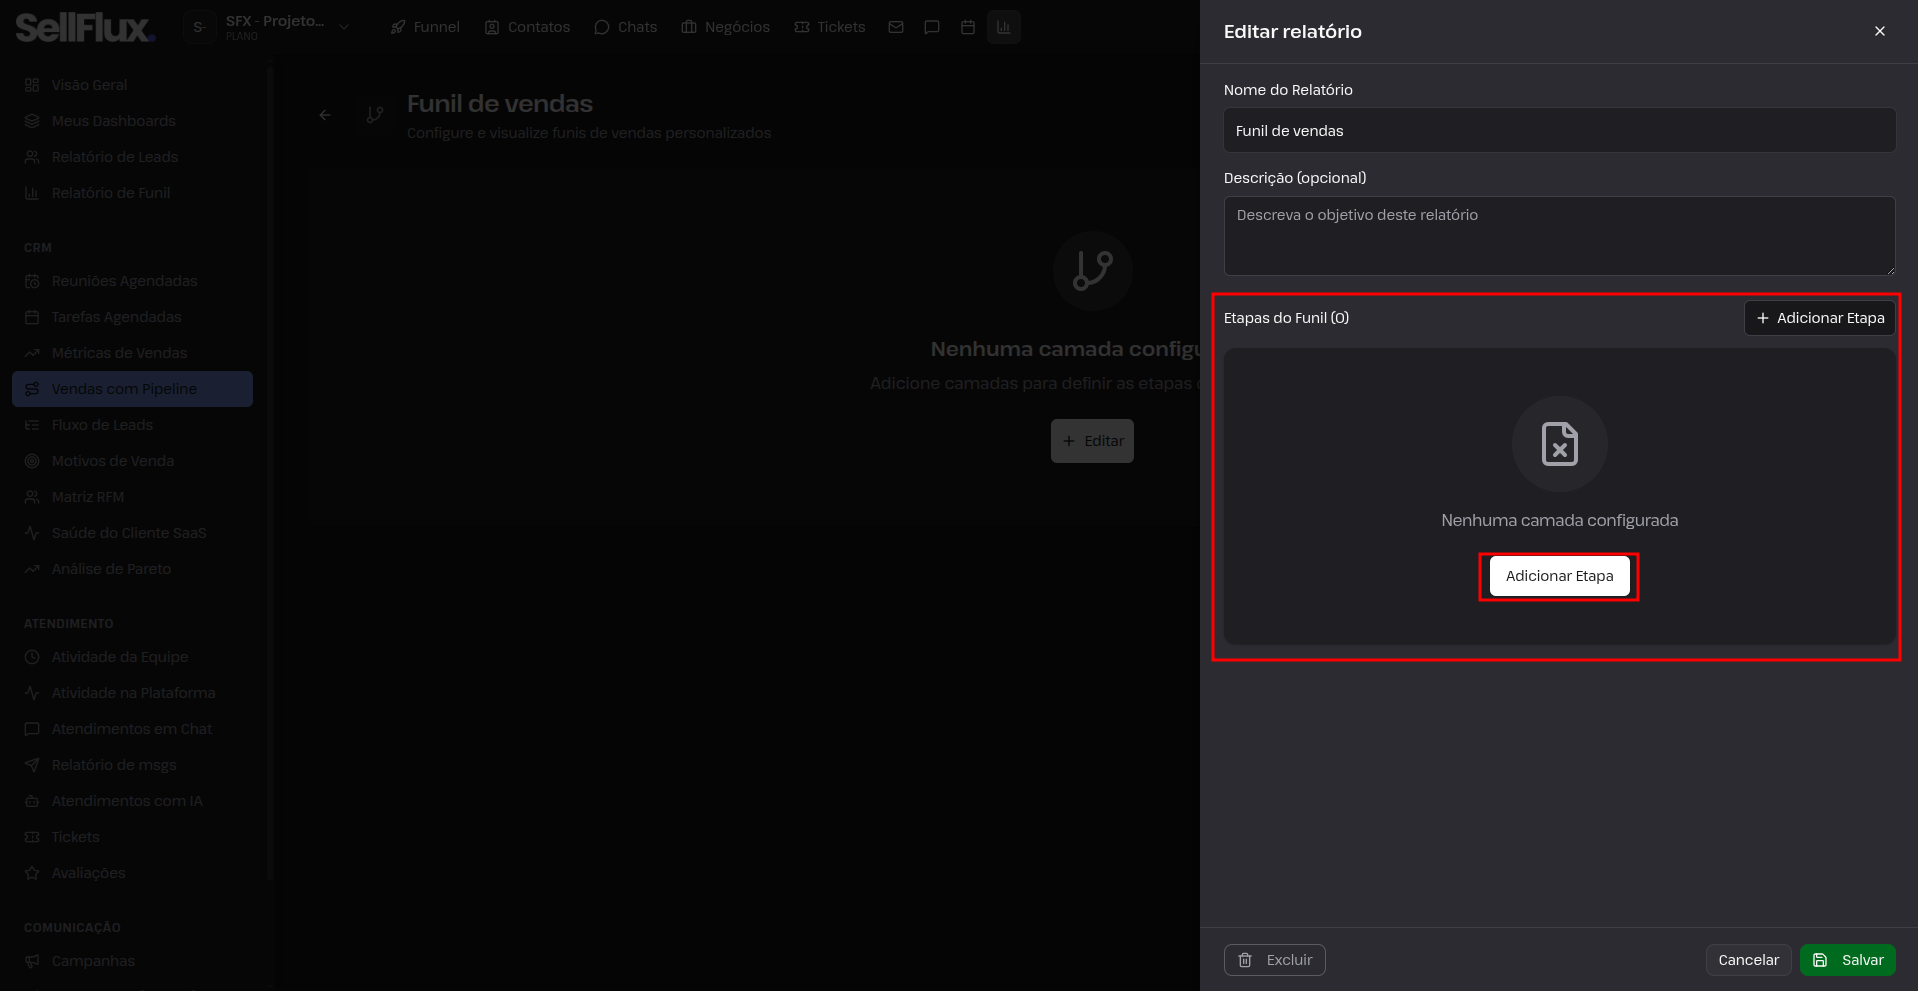Focus the Descrição (opcional) text area
1918x991 pixels.
(x=1559, y=236)
